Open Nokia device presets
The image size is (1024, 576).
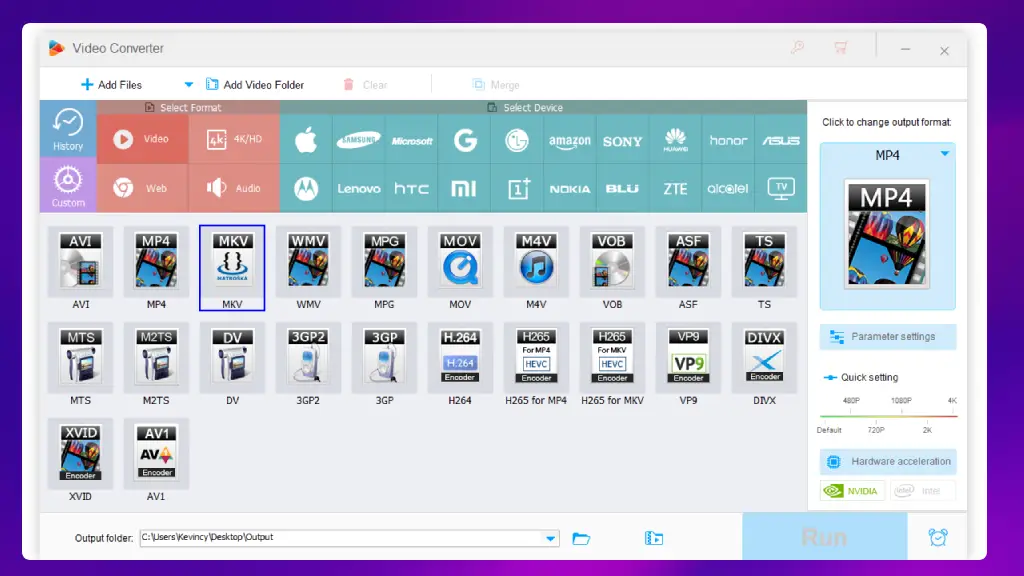[569, 189]
